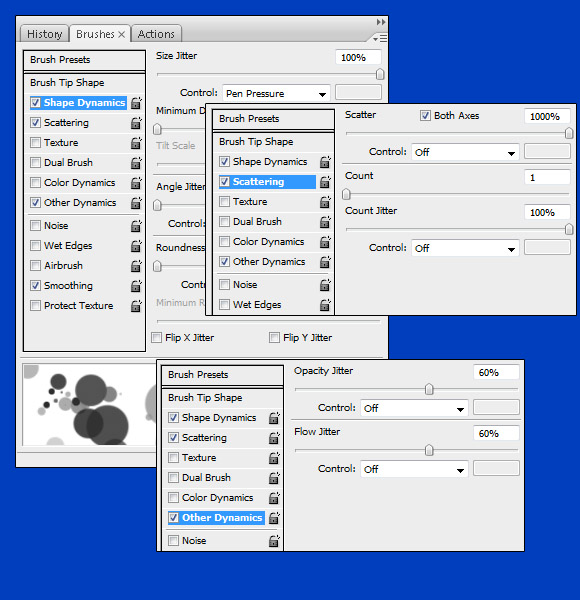The height and width of the screenshot is (600, 580).
Task: Select Brush Tip Shape in Scattering inset
Action: click(273, 142)
